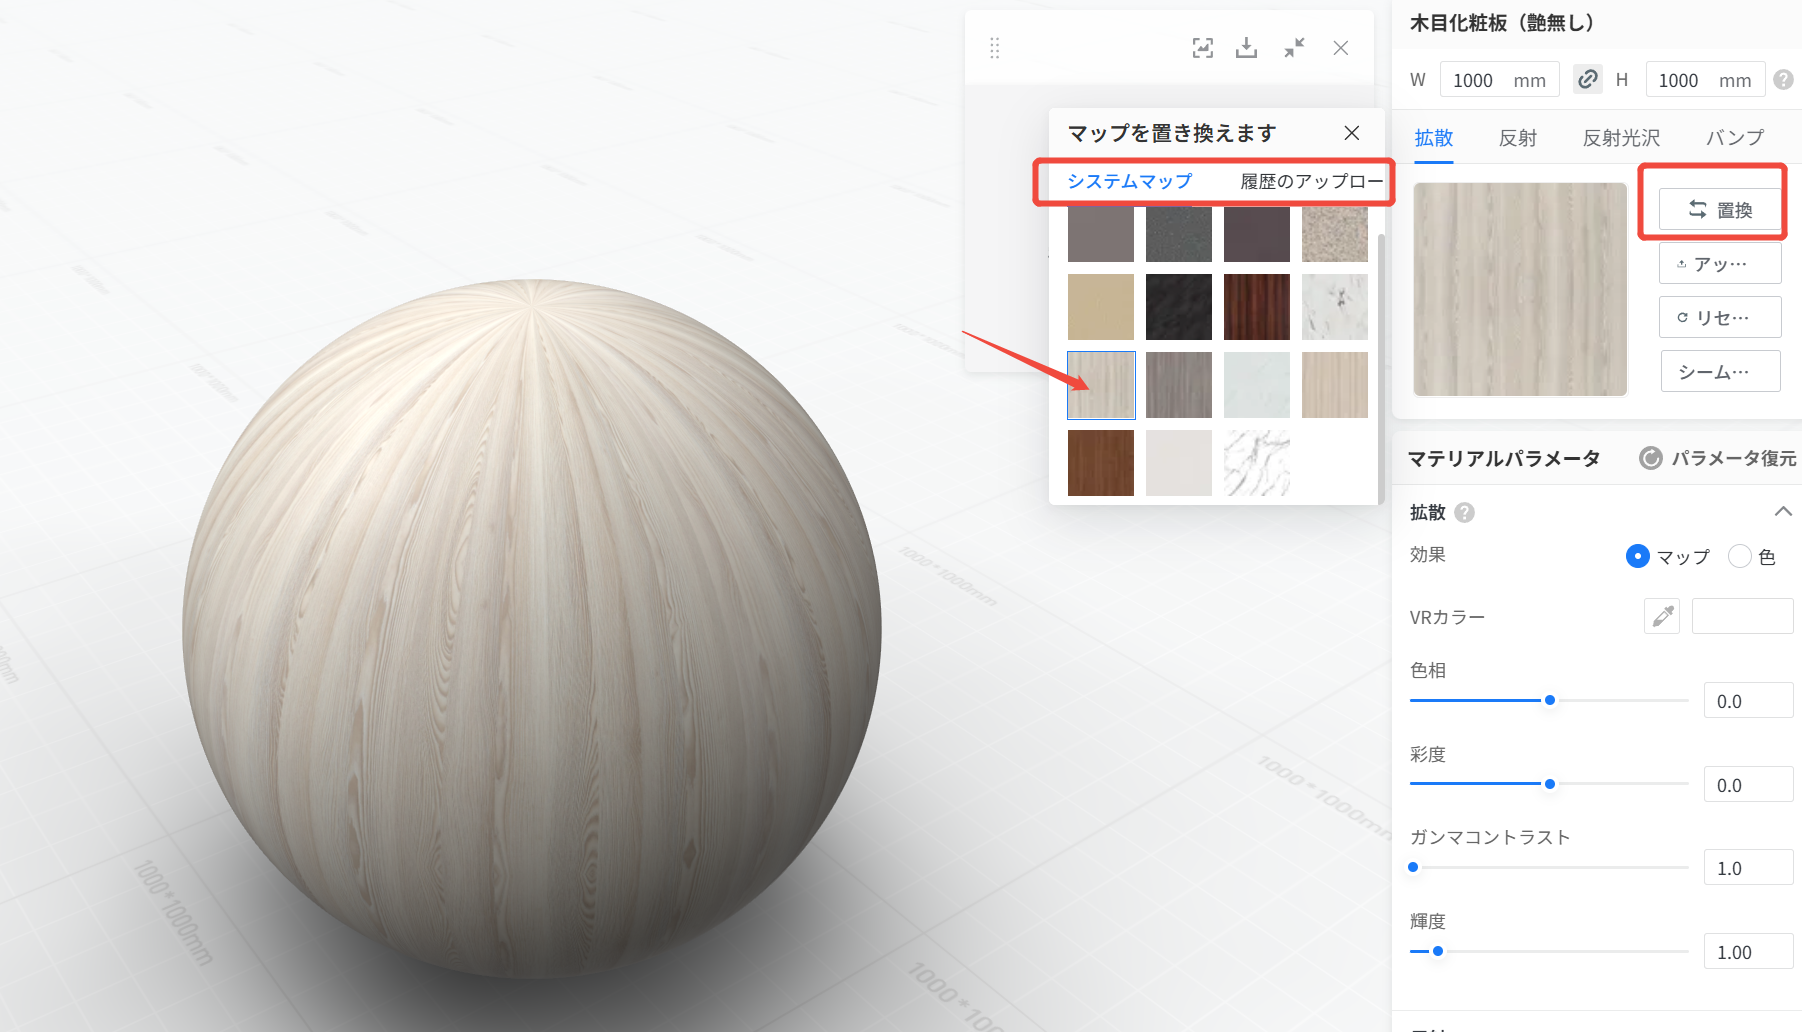Click the リセ… reset button
The width and height of the screenshot is (1802, 1032).
click(x=1720, y=317)
